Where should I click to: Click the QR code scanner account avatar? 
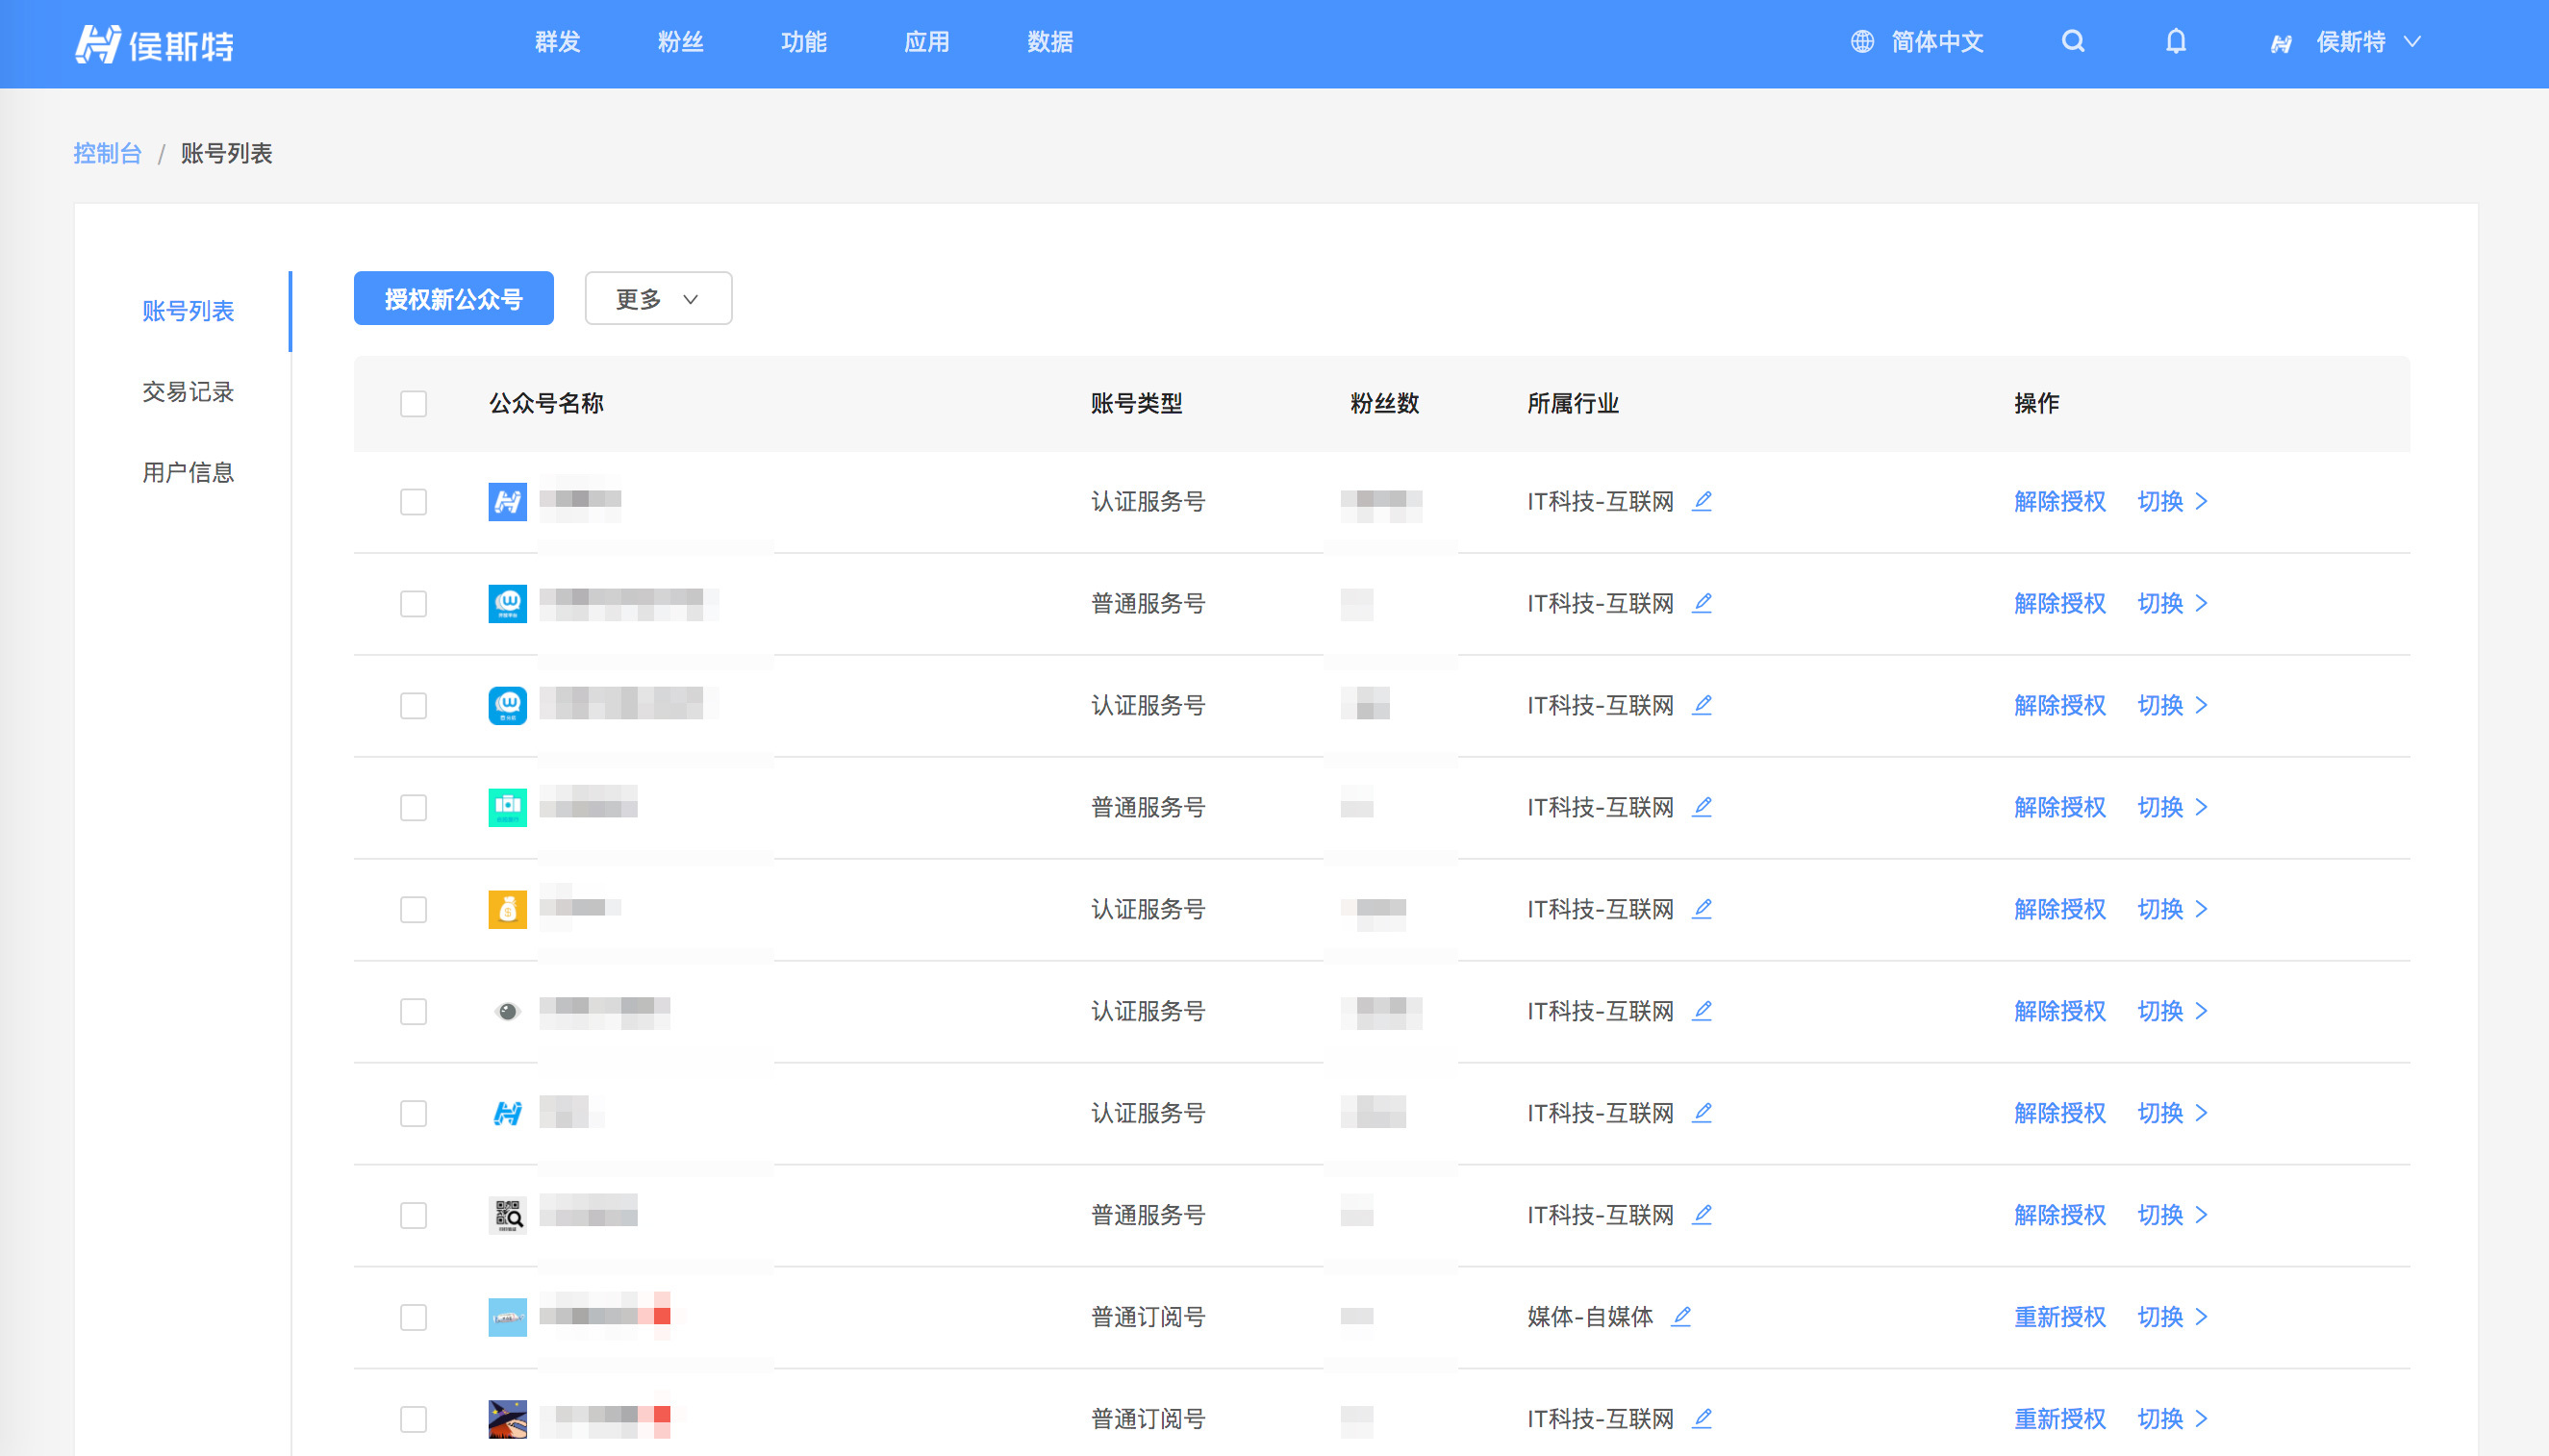(507, 1215)
